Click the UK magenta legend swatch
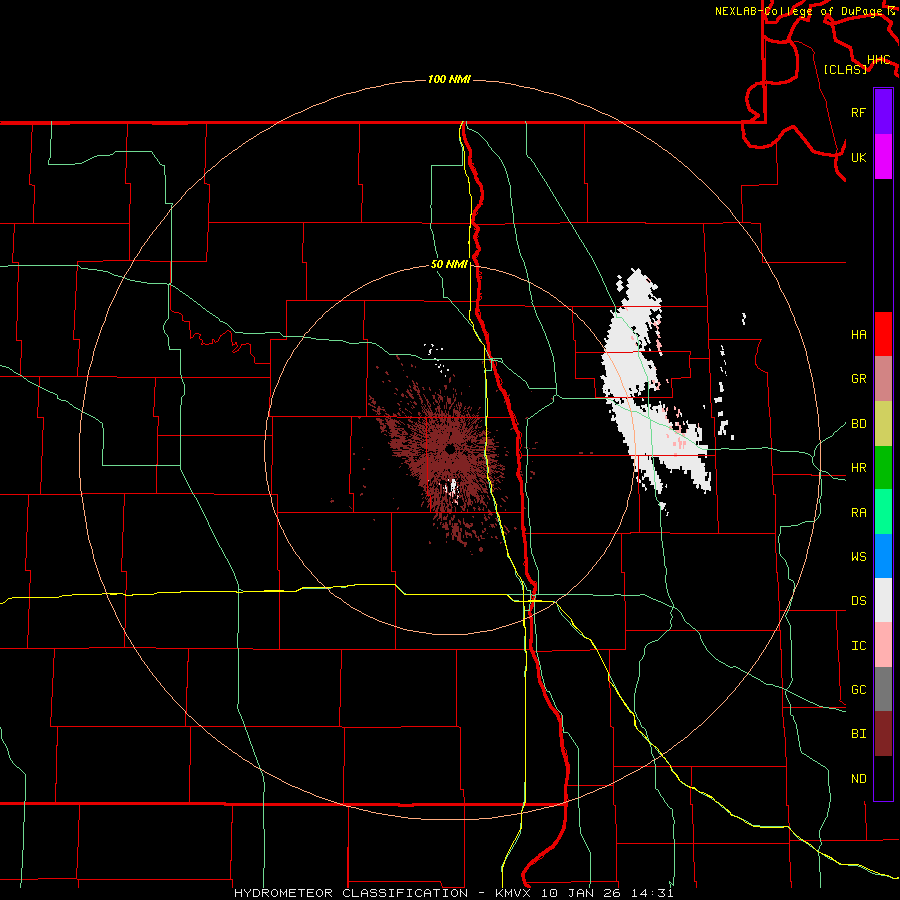Screen dimensions: 900x900 click(x=883, y=157)
